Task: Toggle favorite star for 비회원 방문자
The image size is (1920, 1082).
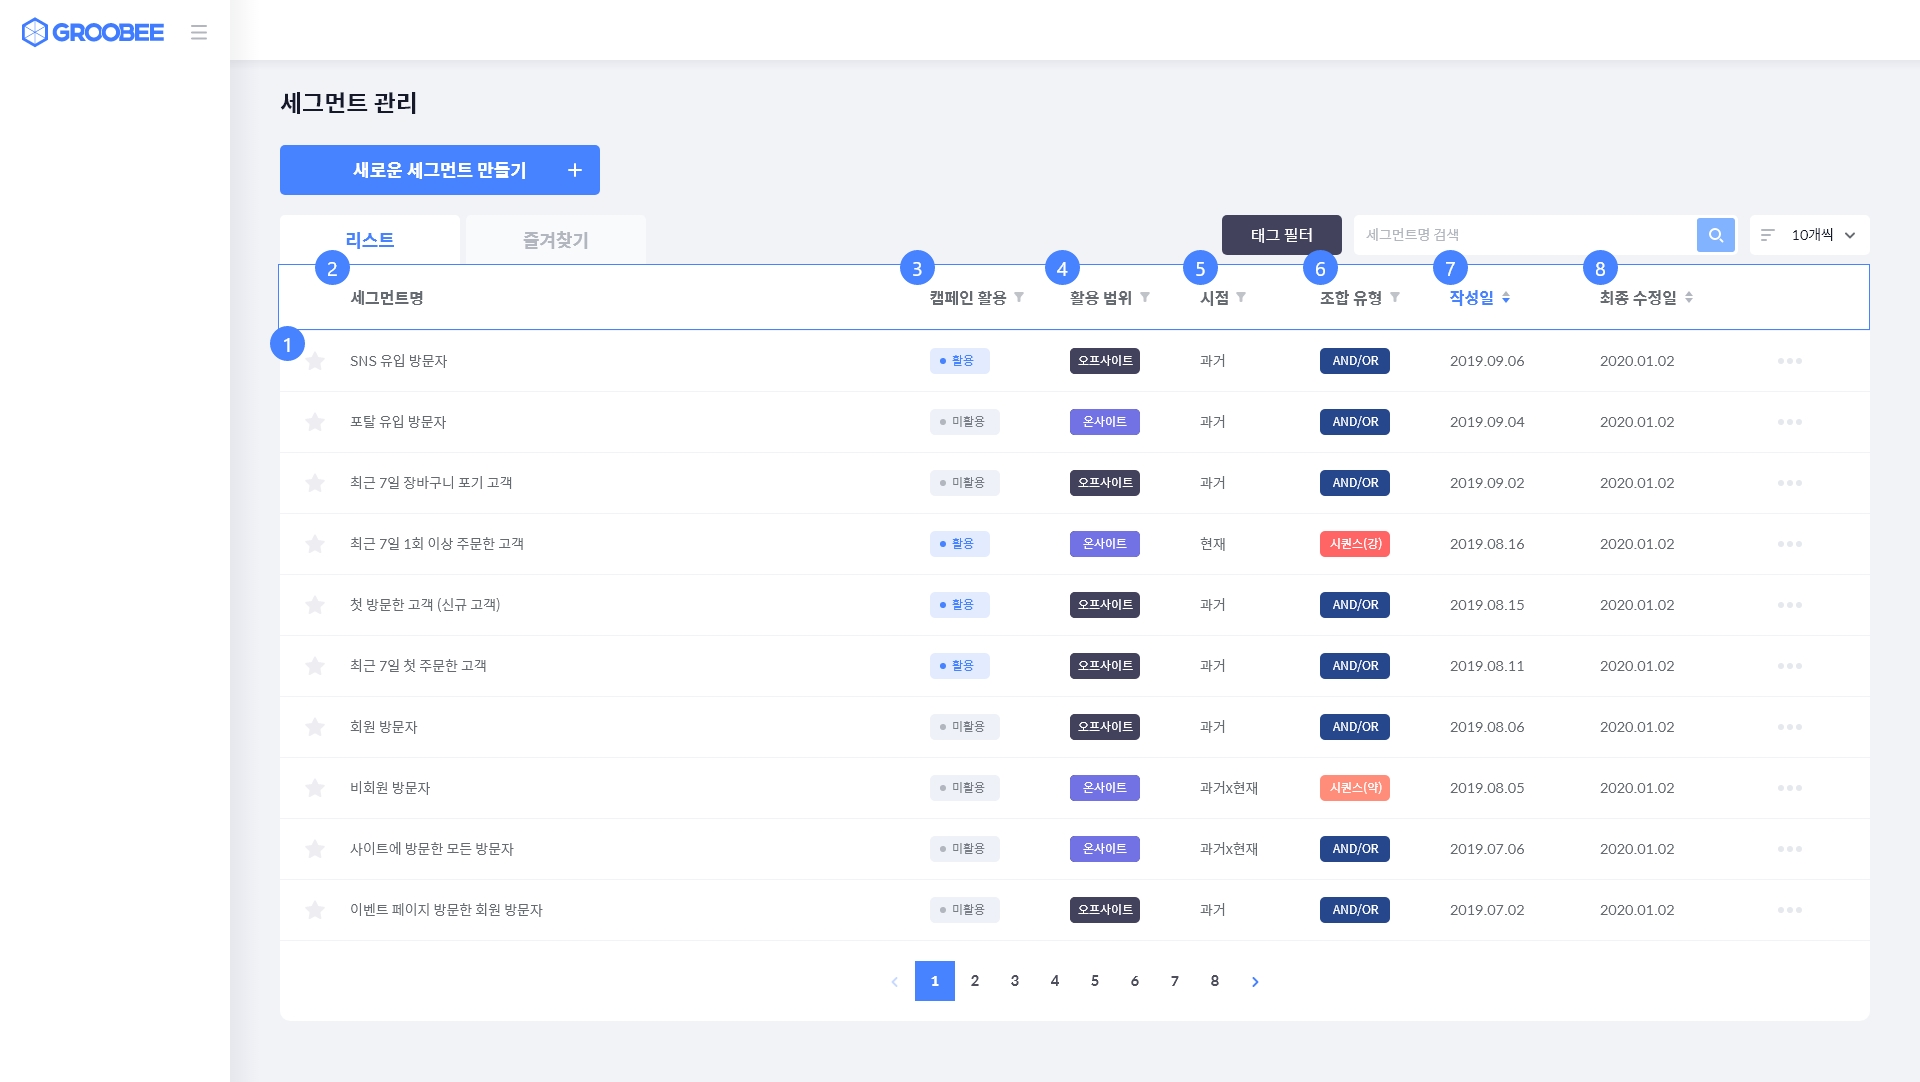Action: [x=315, y=788]
